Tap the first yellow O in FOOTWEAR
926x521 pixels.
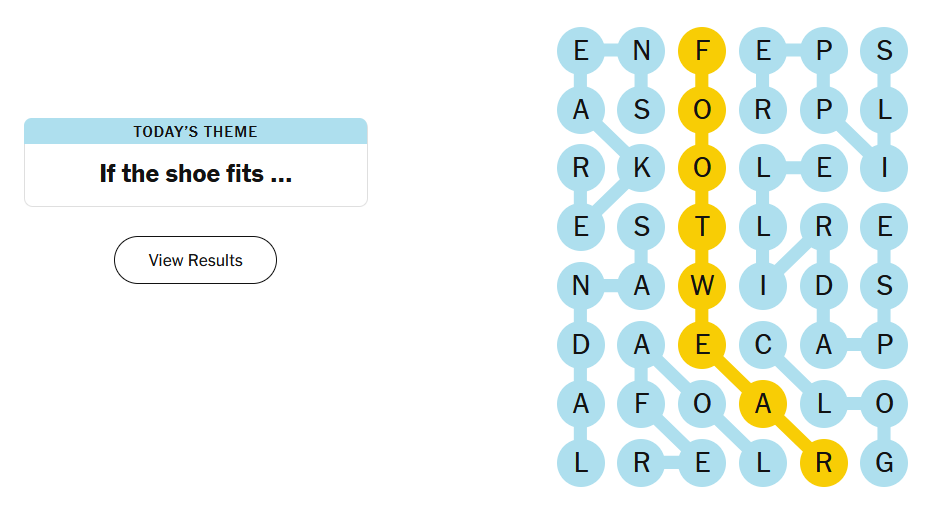[x=702, y=110]
